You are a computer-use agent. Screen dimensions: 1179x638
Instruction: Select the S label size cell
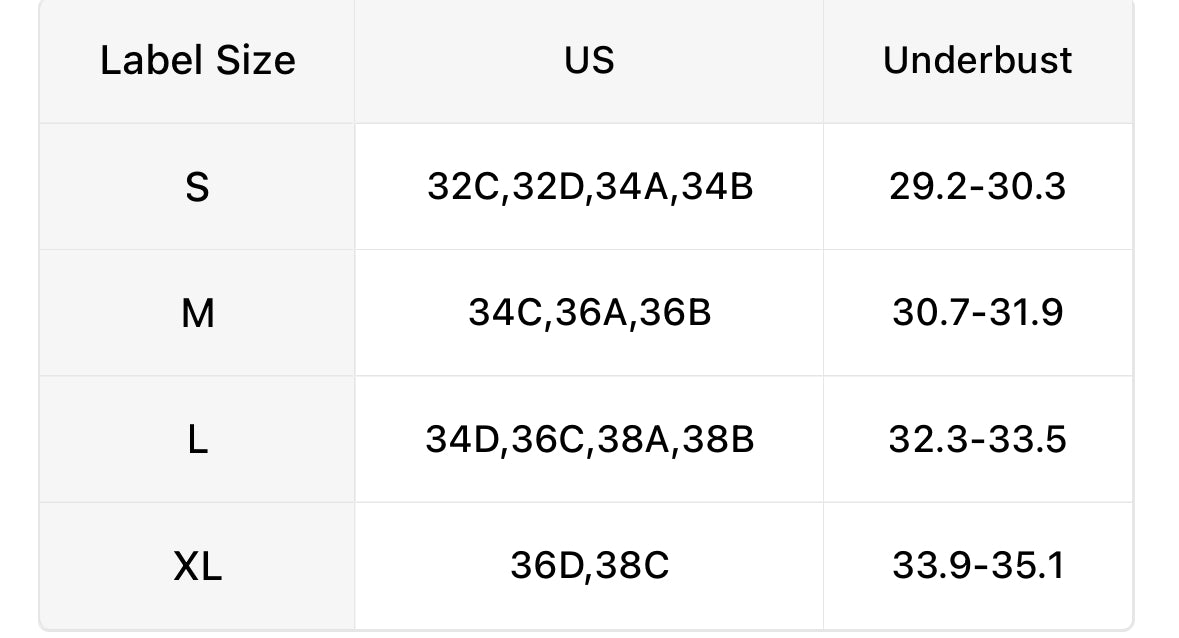(x=198, y=188)
